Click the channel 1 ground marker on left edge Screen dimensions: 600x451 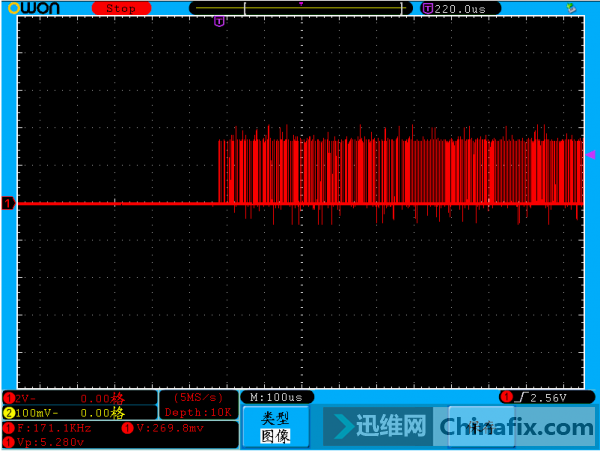point(8,204)
